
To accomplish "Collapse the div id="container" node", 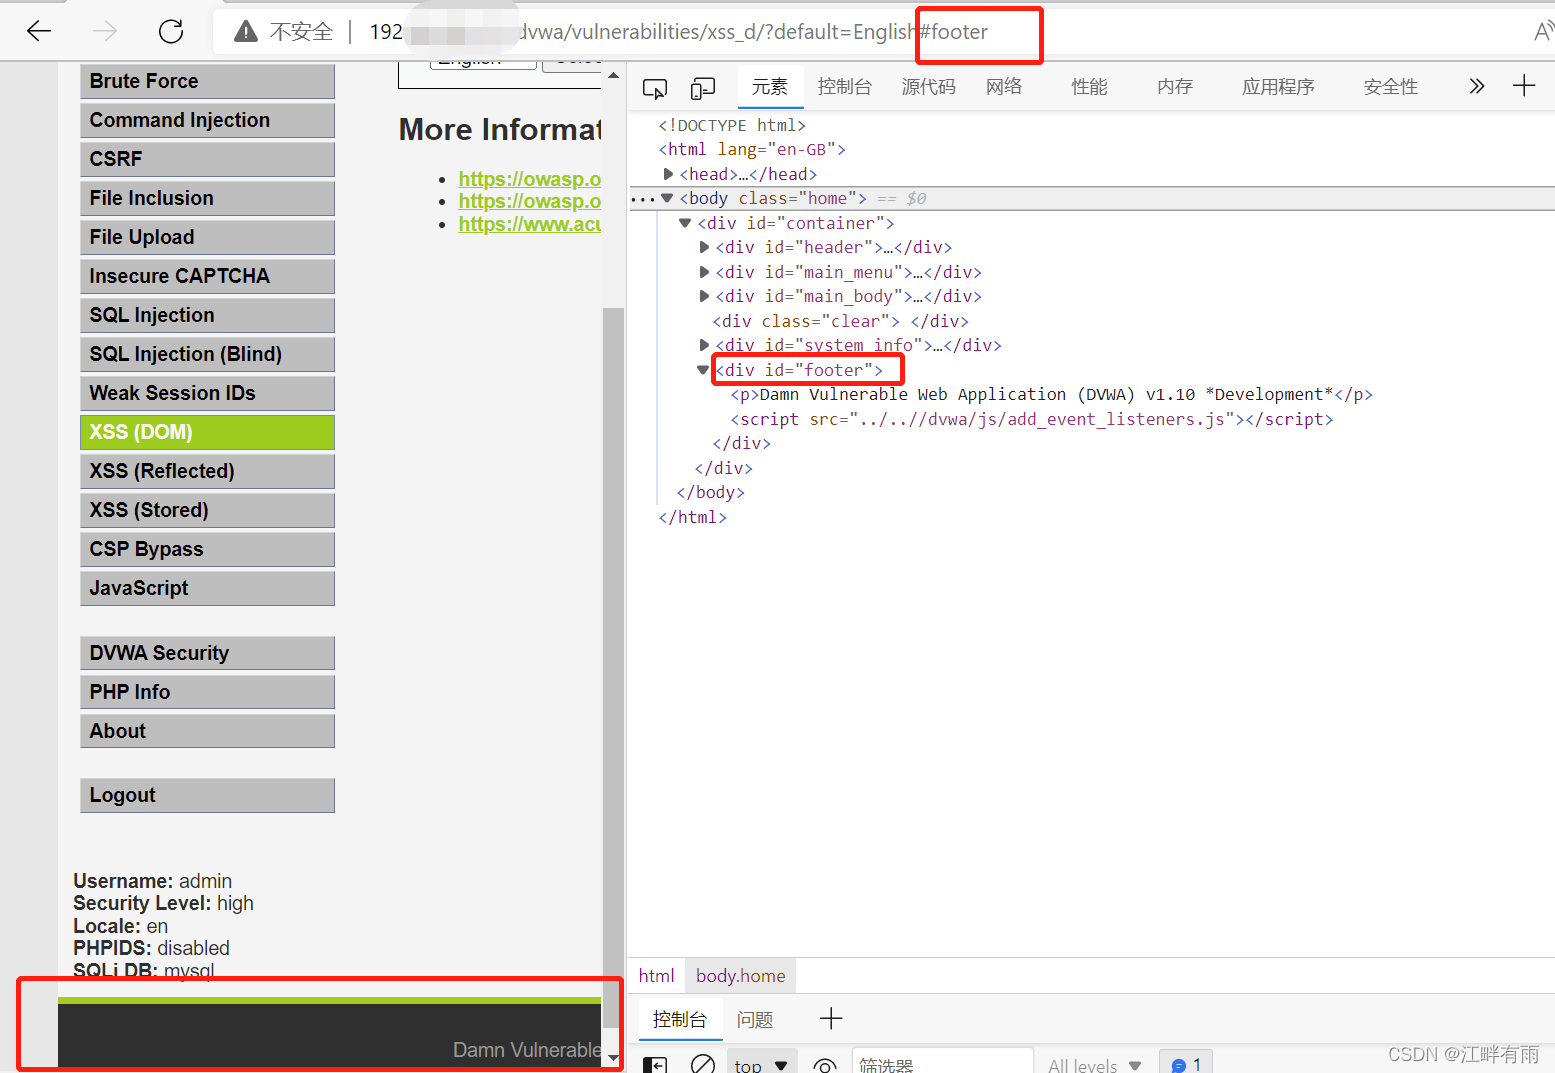I will pos(685,223).
